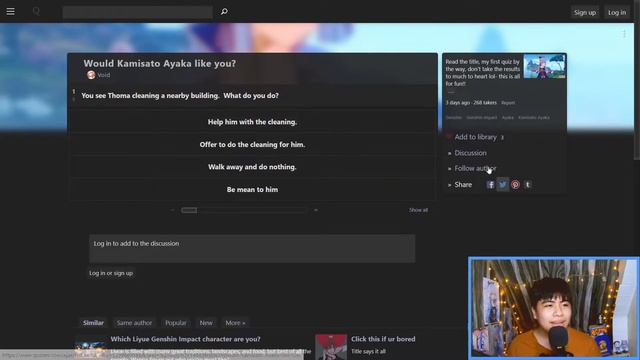Click the 'Ayaka' tag
Screen dimensions: 640x360
[x=507, y=118]
